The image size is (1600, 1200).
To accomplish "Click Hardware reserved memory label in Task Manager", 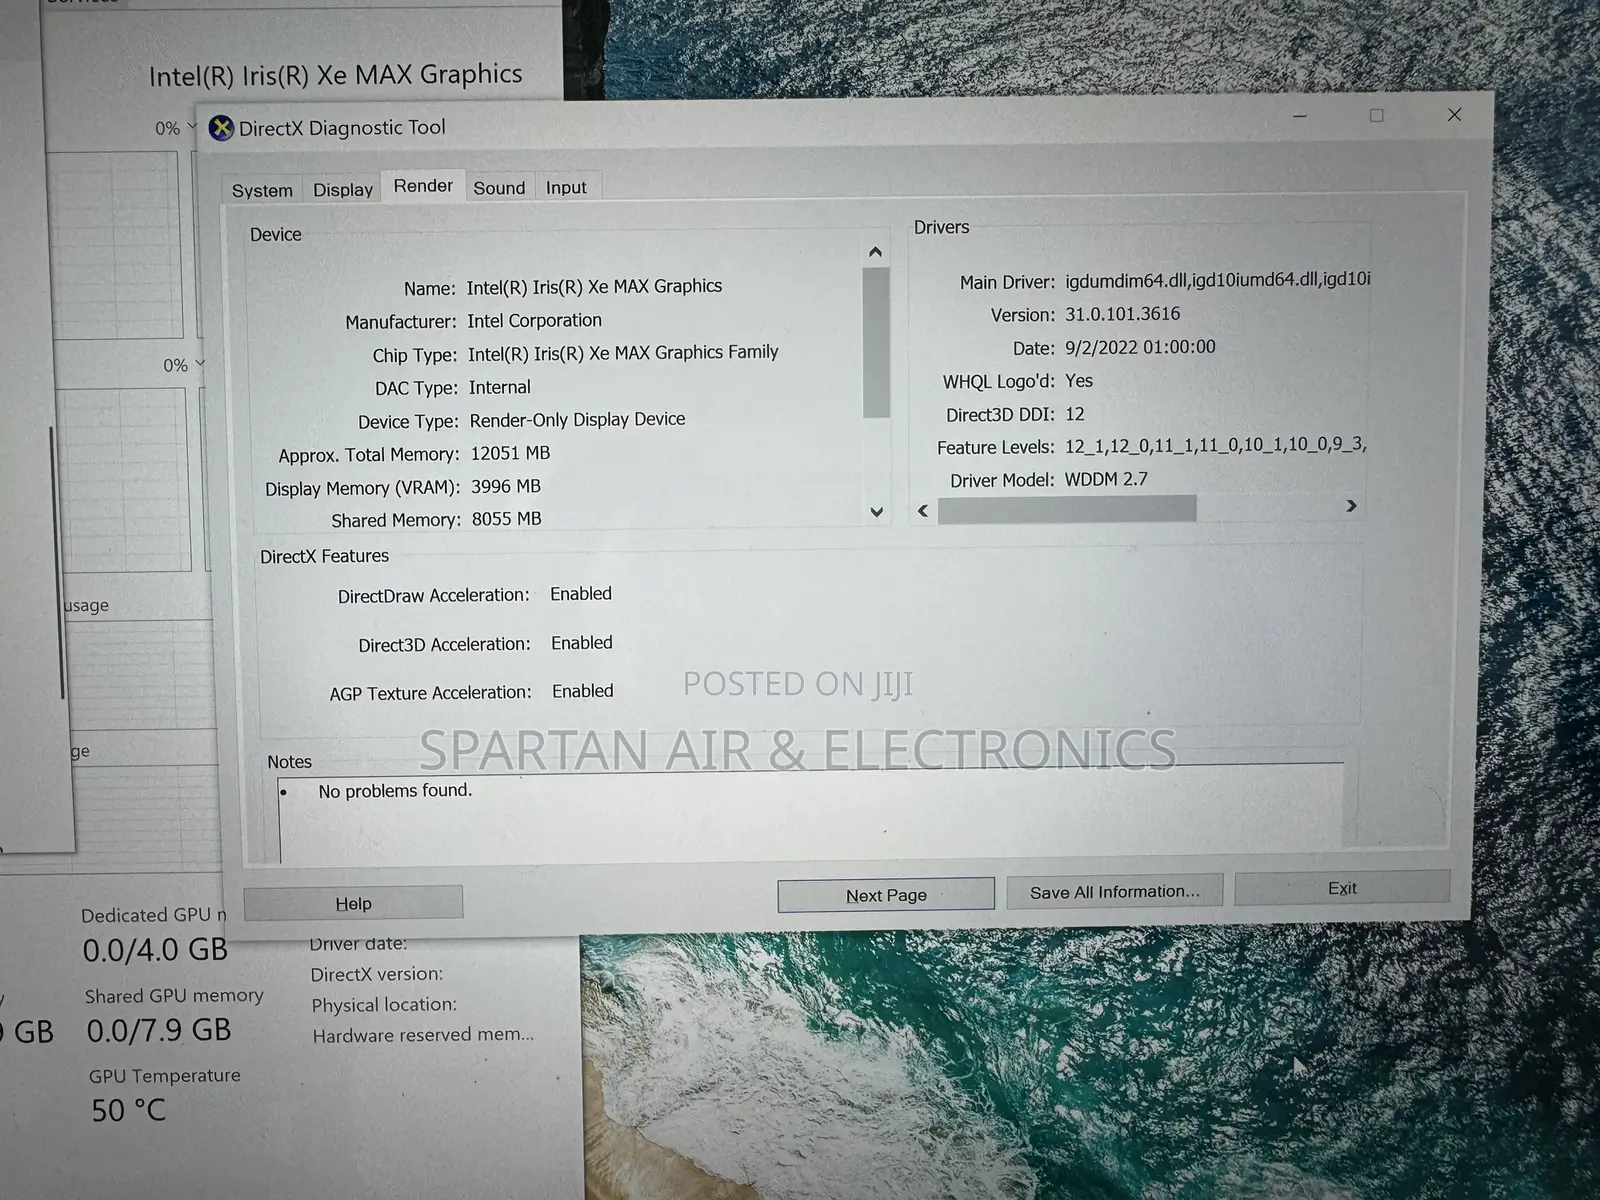I will pyautogui.click(x=423, y=1035).
